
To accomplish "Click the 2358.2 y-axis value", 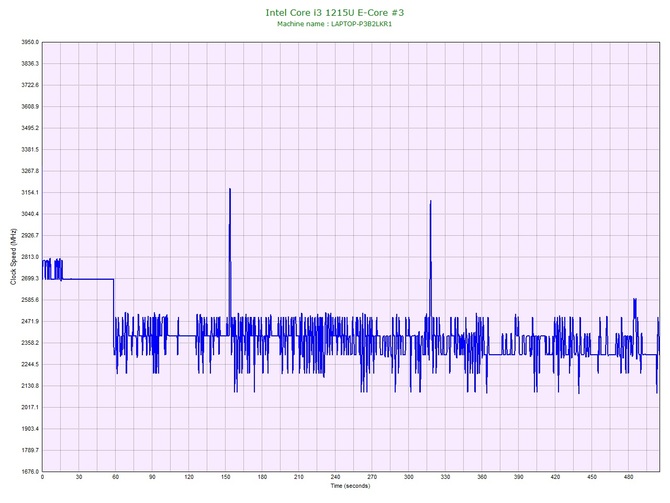I will pyautogui.click(x=30, y=343).
